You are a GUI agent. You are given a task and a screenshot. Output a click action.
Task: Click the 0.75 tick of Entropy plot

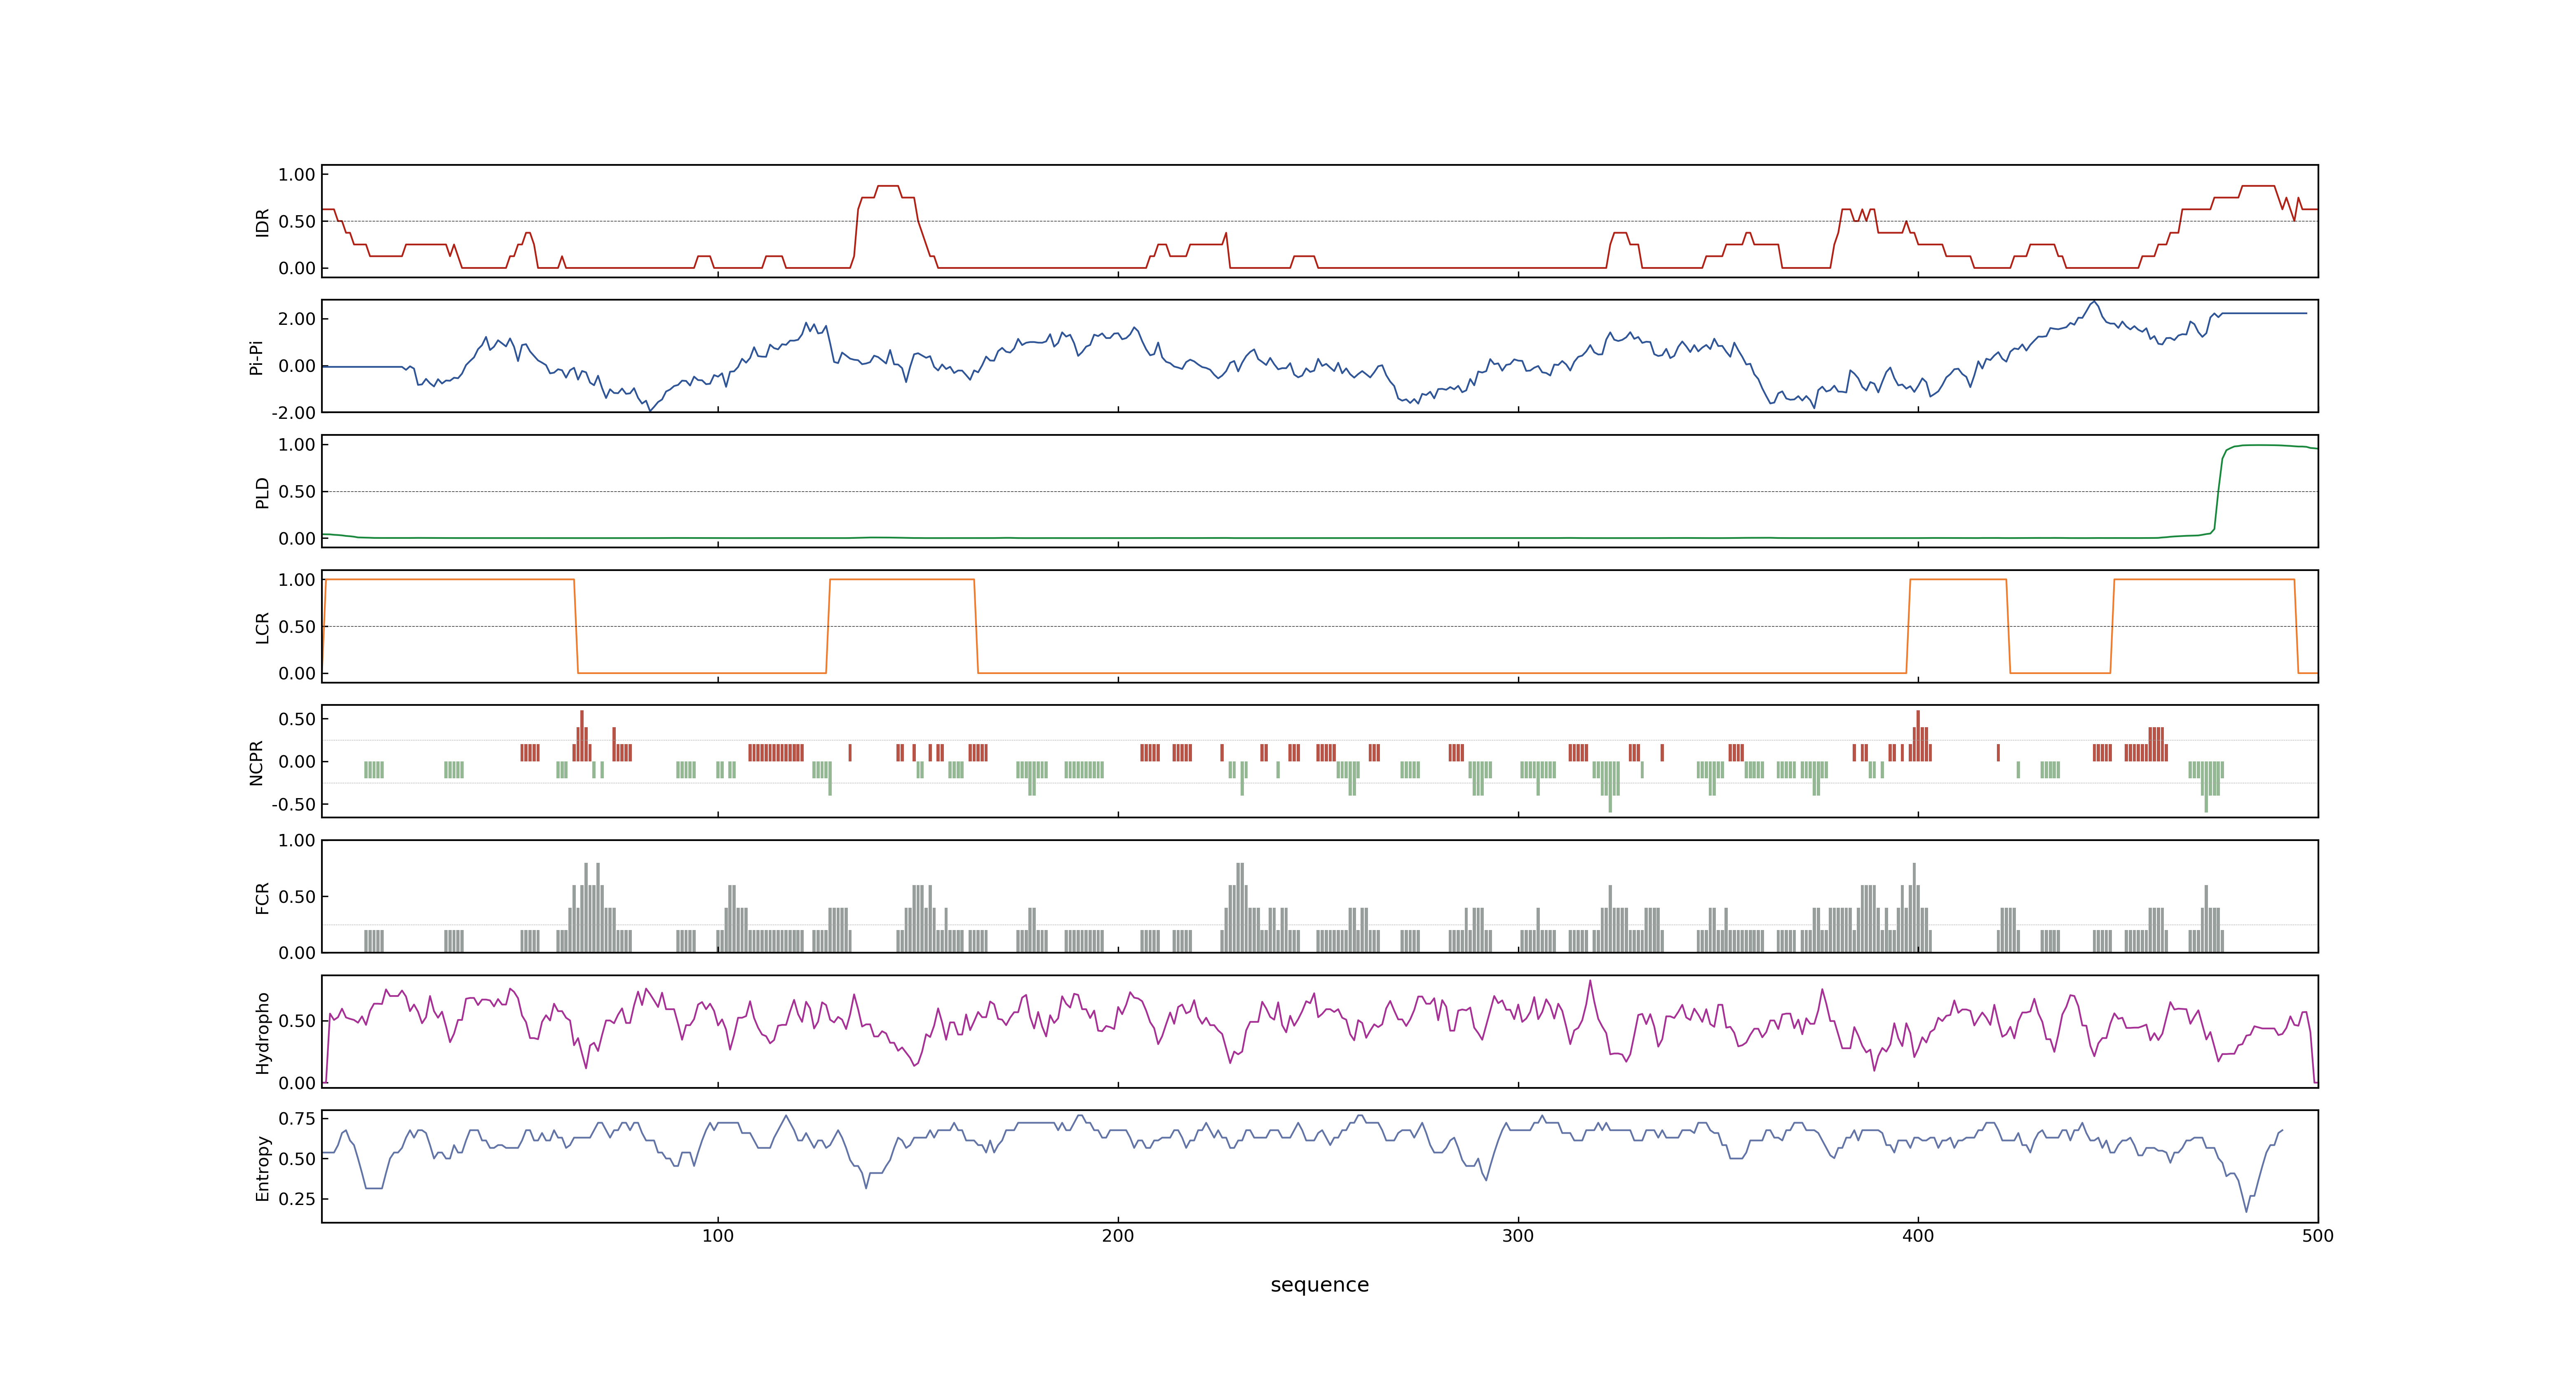pos(297,1119)
